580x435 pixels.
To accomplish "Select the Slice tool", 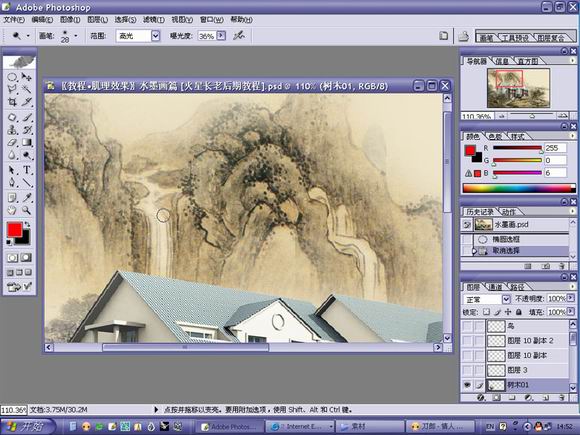I will coord(27,102).
